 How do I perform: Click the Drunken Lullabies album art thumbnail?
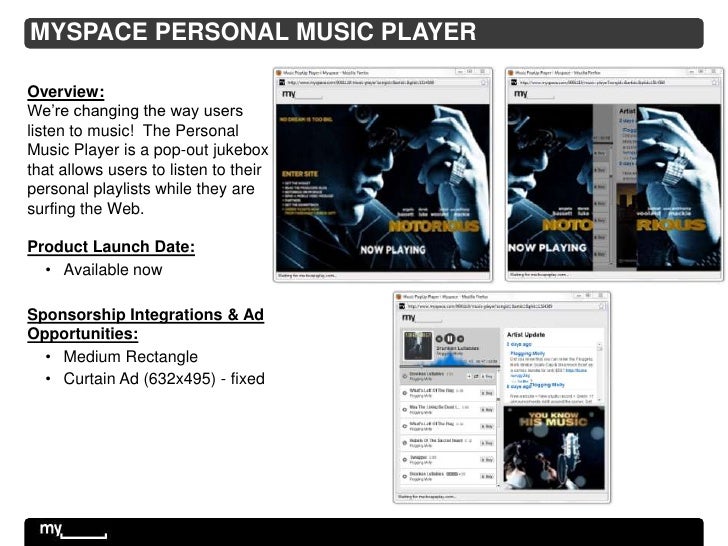pyautogui.click(x=418, y=345)
